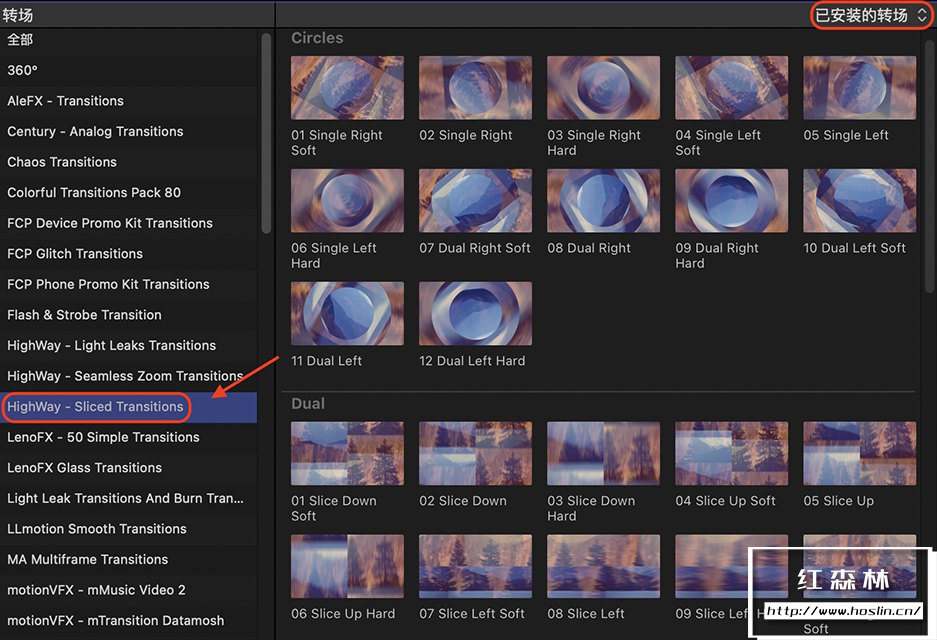The height and width of the screenshot is (640, 937).
Task: Select 02 Single Right transition thumbnail
Action: click(x=475, y=88)
